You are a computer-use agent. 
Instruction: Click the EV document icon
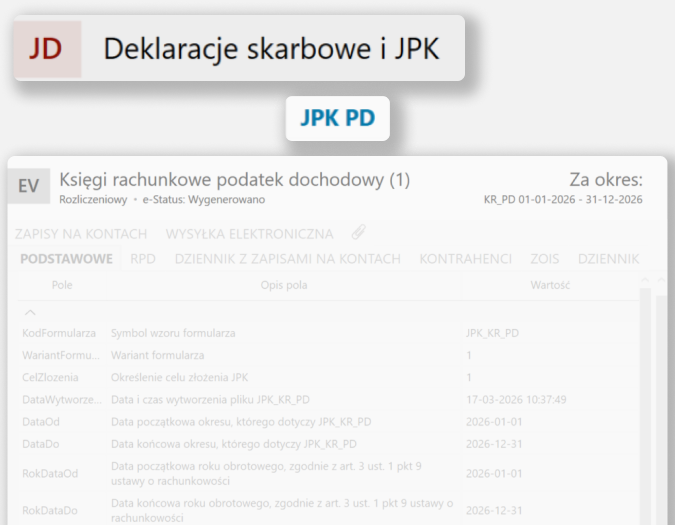(29, 186)
